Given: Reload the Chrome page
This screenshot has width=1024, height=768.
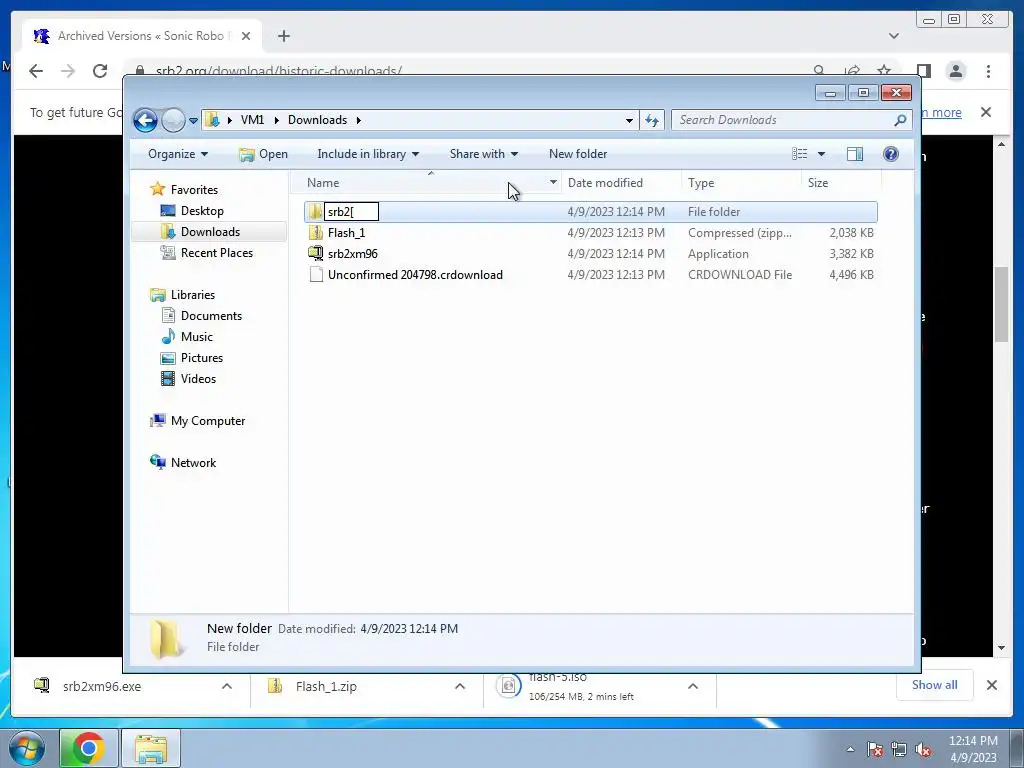Looking at the screenshot, I should (100, 71).
